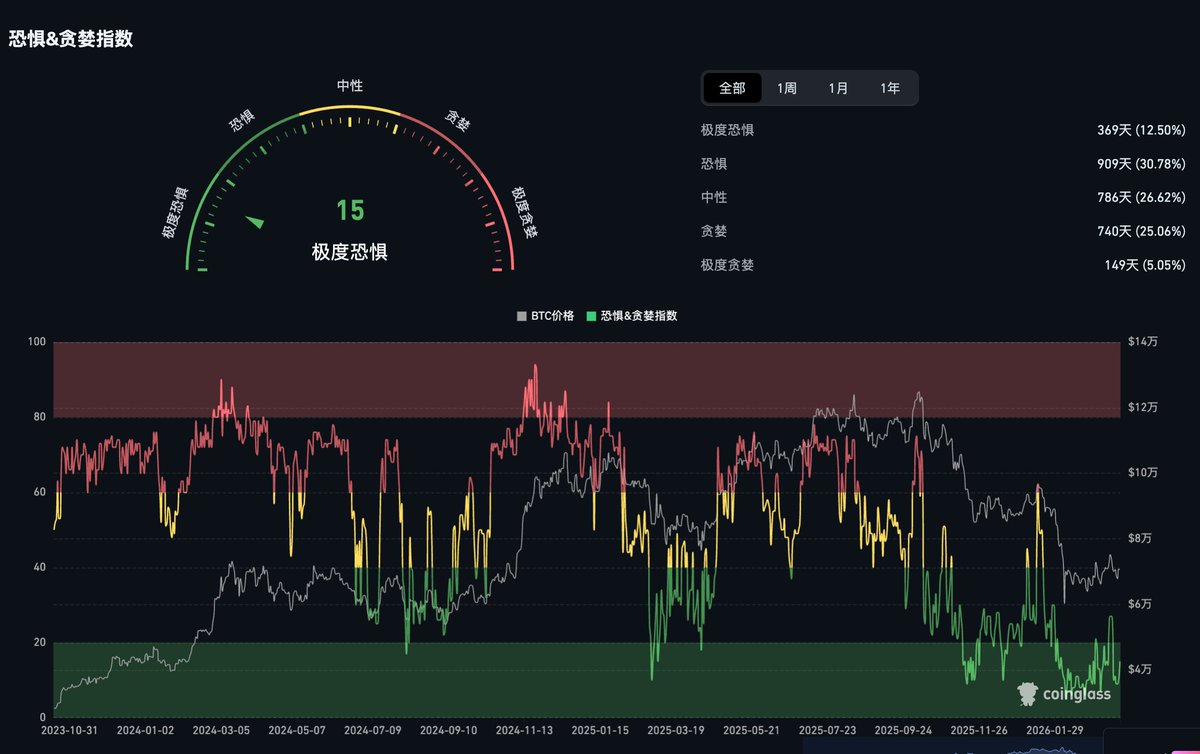Click the 2025-11-26 date on x-axis
1200x754 pixels.
980,731
